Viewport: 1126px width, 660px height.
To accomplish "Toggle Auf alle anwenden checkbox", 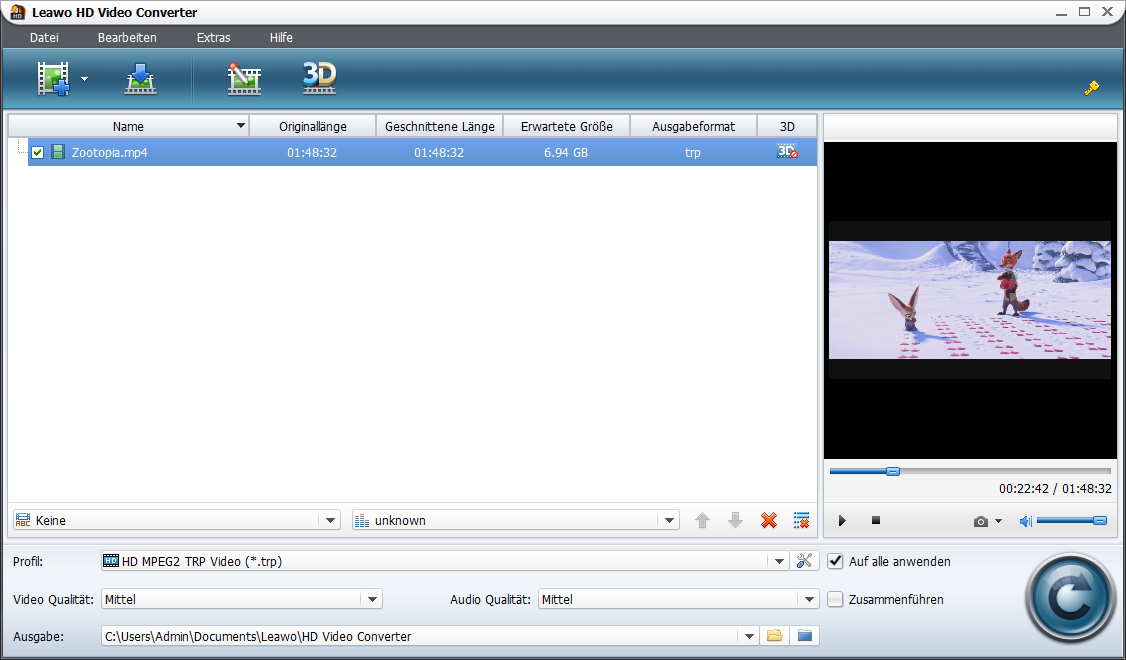I will (834, 561).
